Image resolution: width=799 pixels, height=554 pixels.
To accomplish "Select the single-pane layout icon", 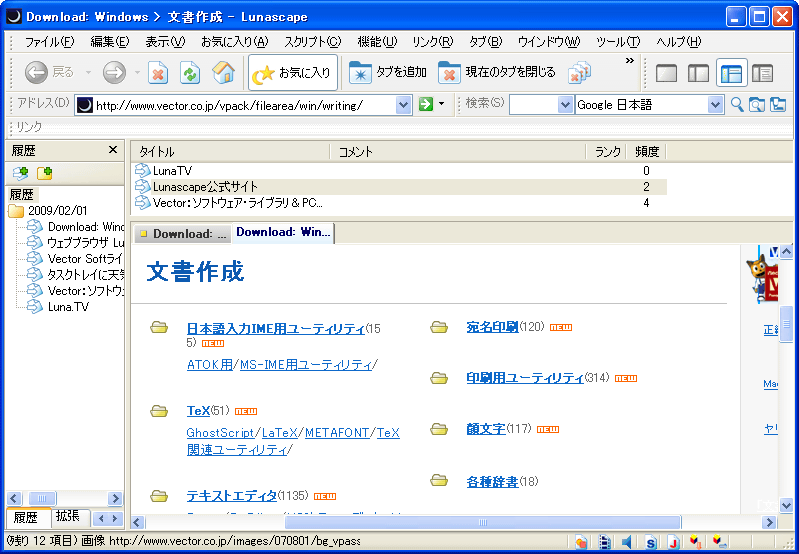I will pyautogui.click(x=667, y=73).
